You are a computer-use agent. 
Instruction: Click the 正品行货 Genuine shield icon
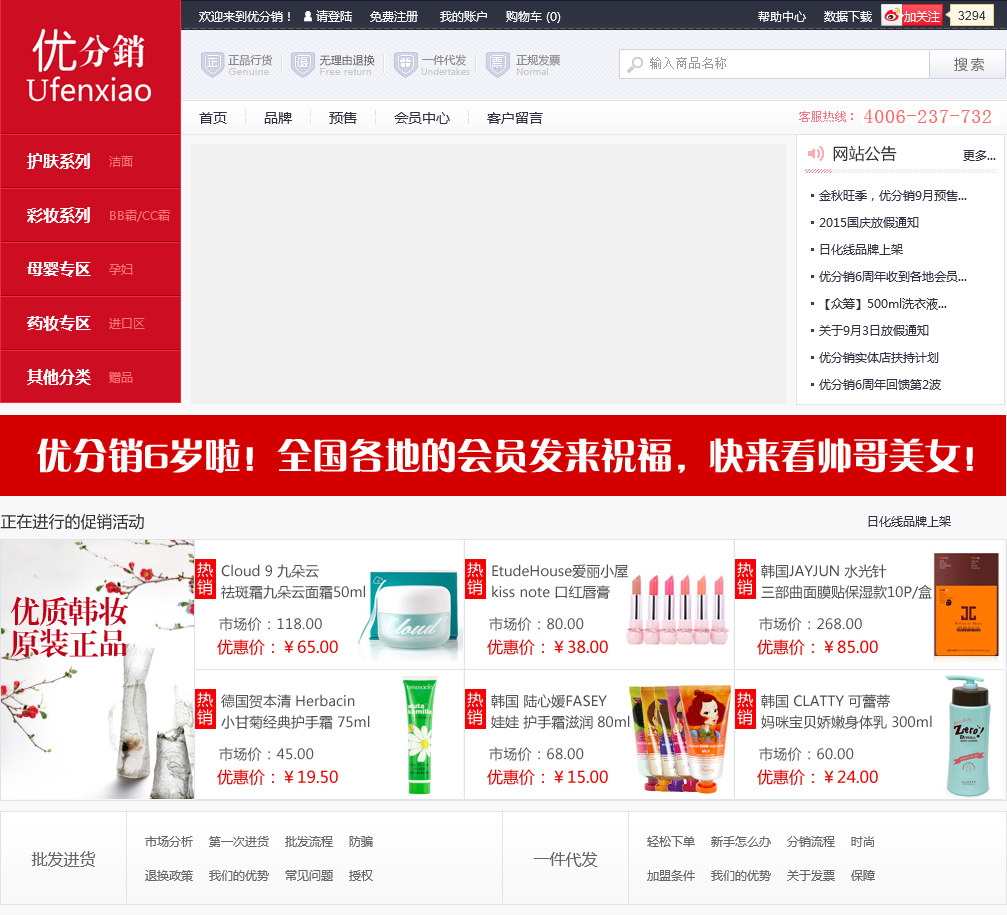coord(212,65)
